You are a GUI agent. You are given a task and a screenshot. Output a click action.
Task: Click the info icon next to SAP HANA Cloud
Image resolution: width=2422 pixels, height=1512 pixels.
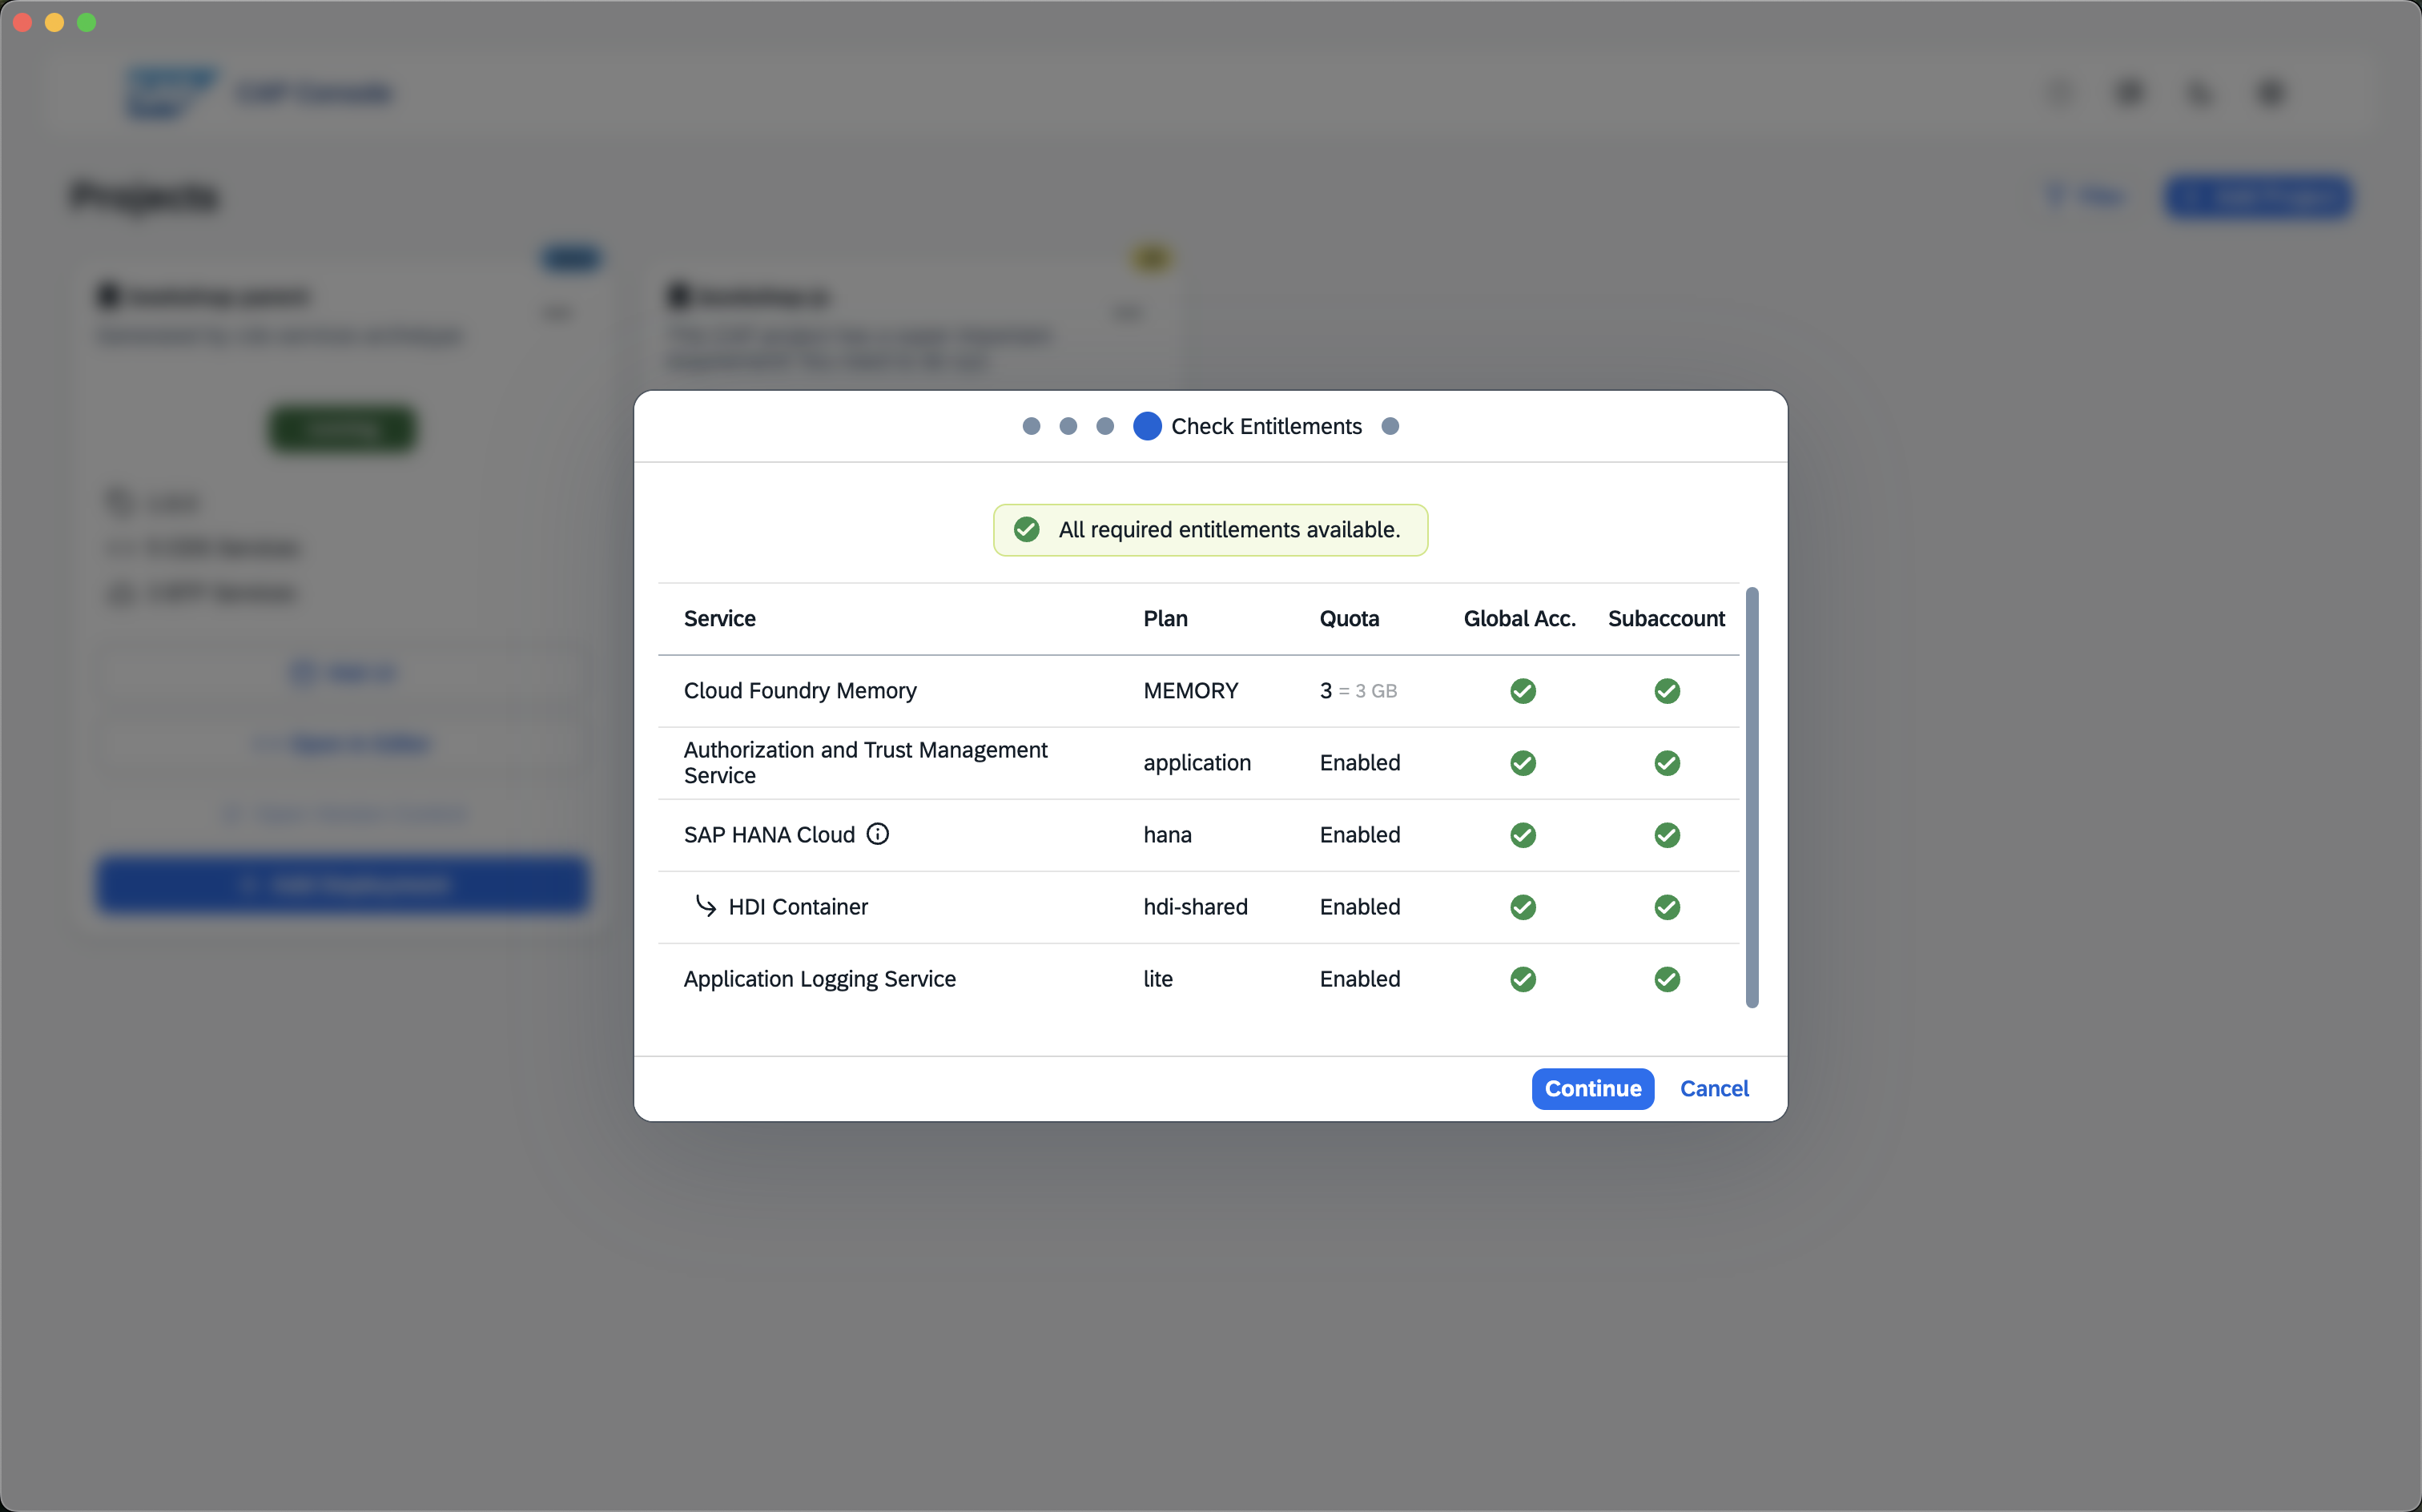click(878, 834)
